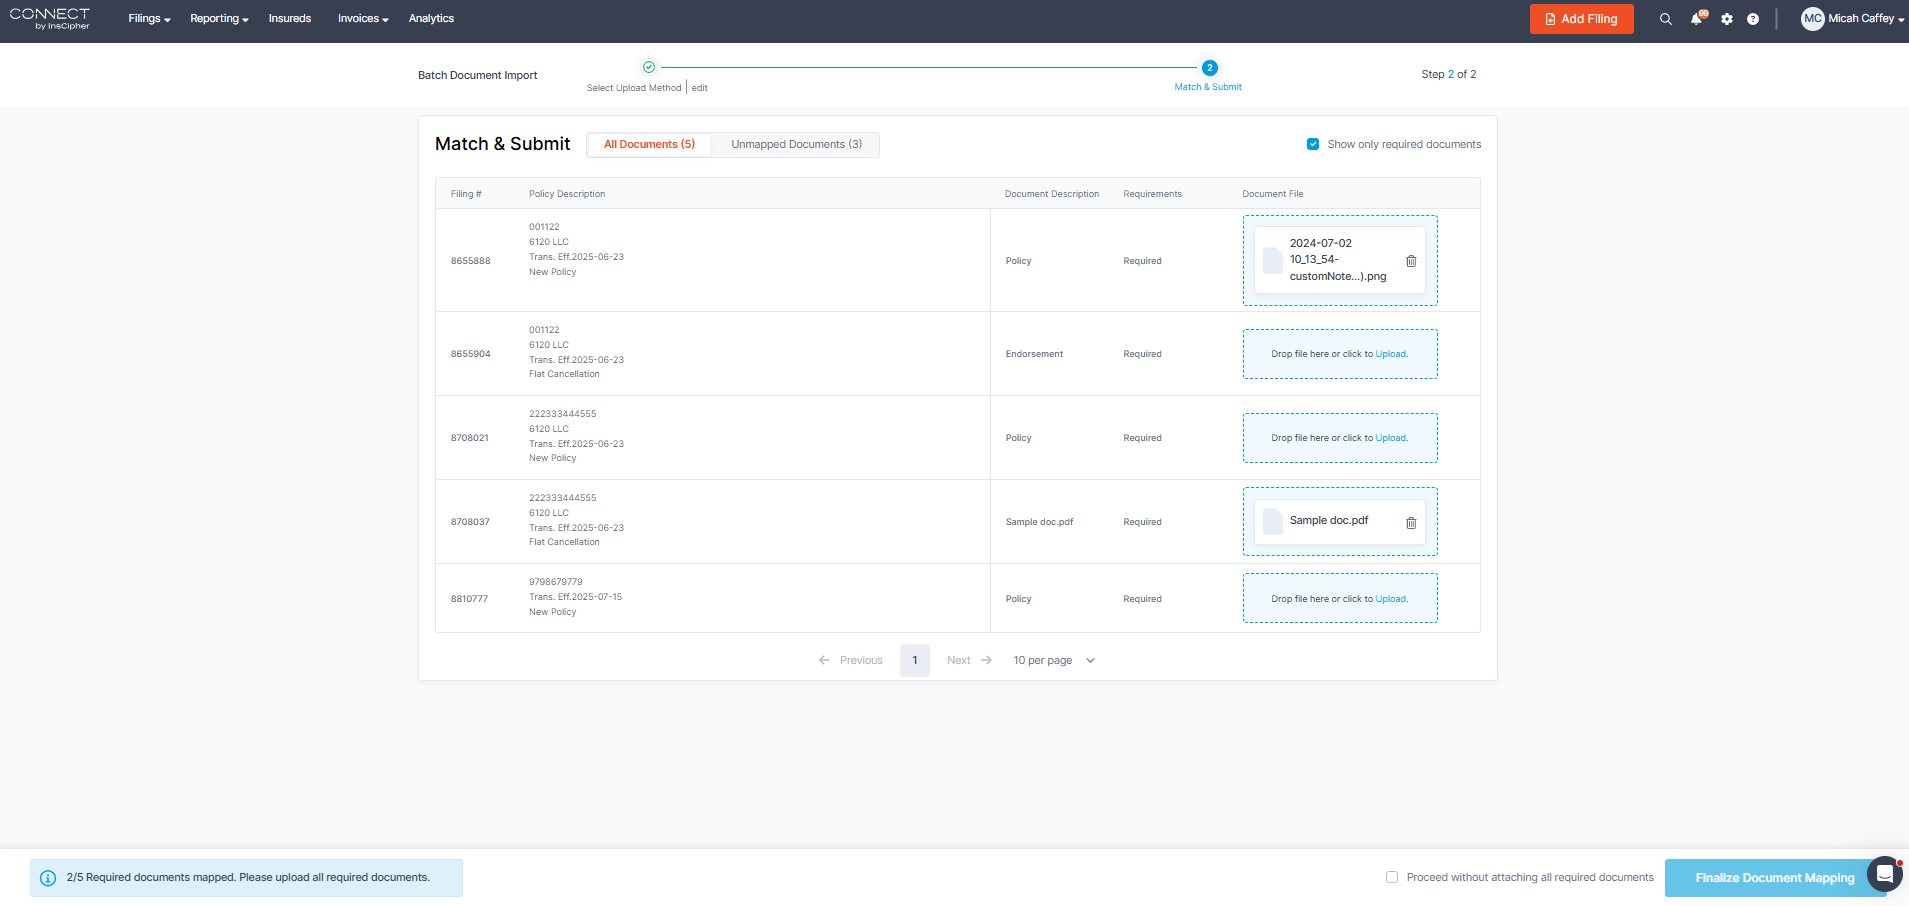The width and height of the screenshot is (1909, 906).
Task: Expand the Filings menu
Action: coord(149,19)
